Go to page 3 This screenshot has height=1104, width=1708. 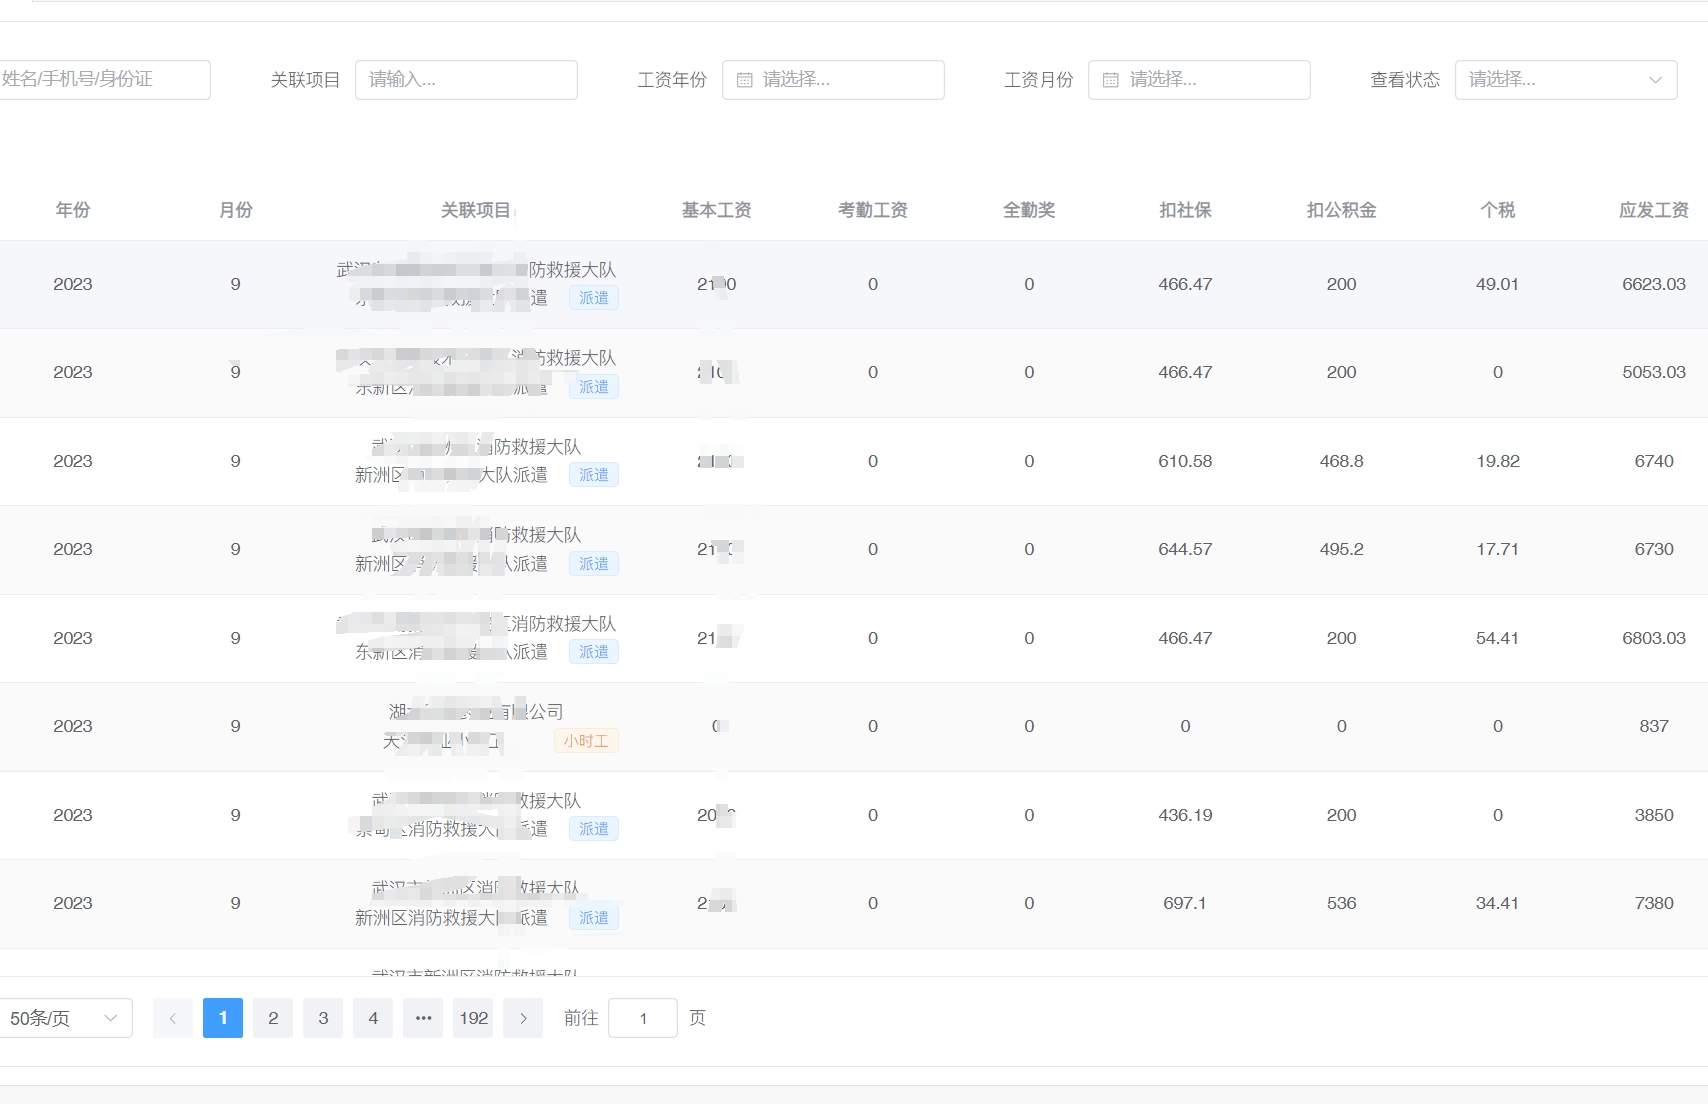tap(323, 1018)
